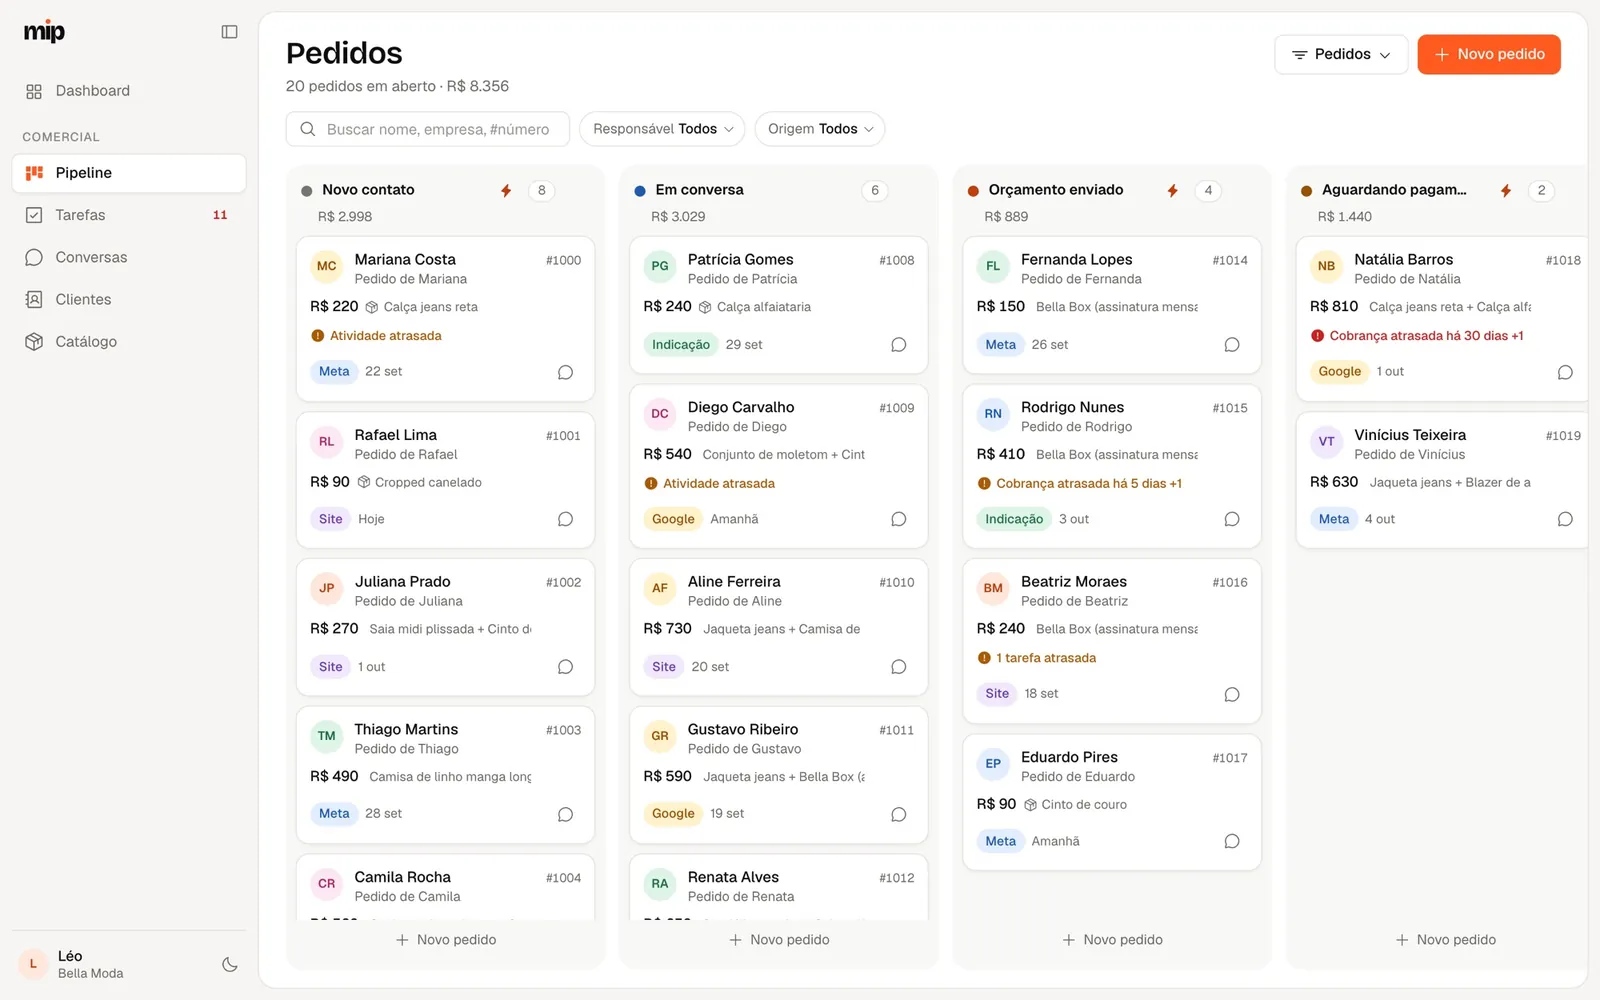Click 1 tarefa atrasada on Beatriz card
Image resolution: width=1600 pixels, height=1000 pixels.
coord(1037,658)
